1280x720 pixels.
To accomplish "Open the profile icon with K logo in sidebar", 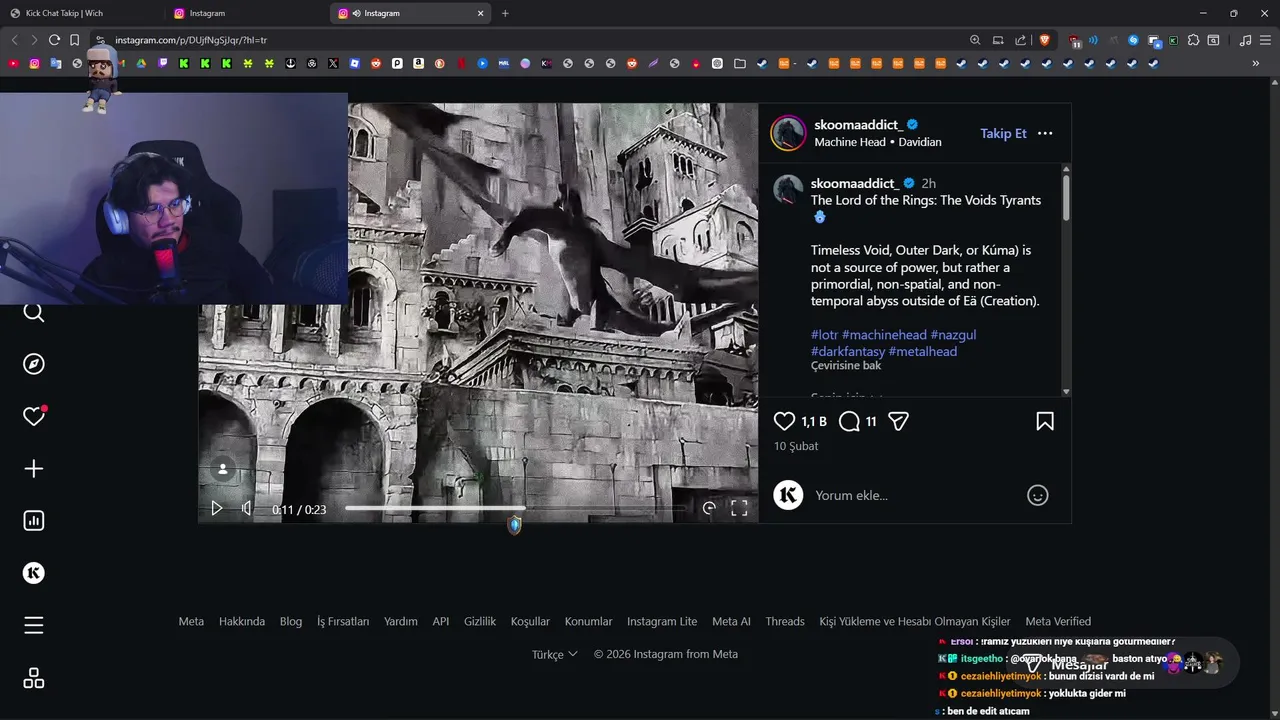I will [x=34, y=573].
